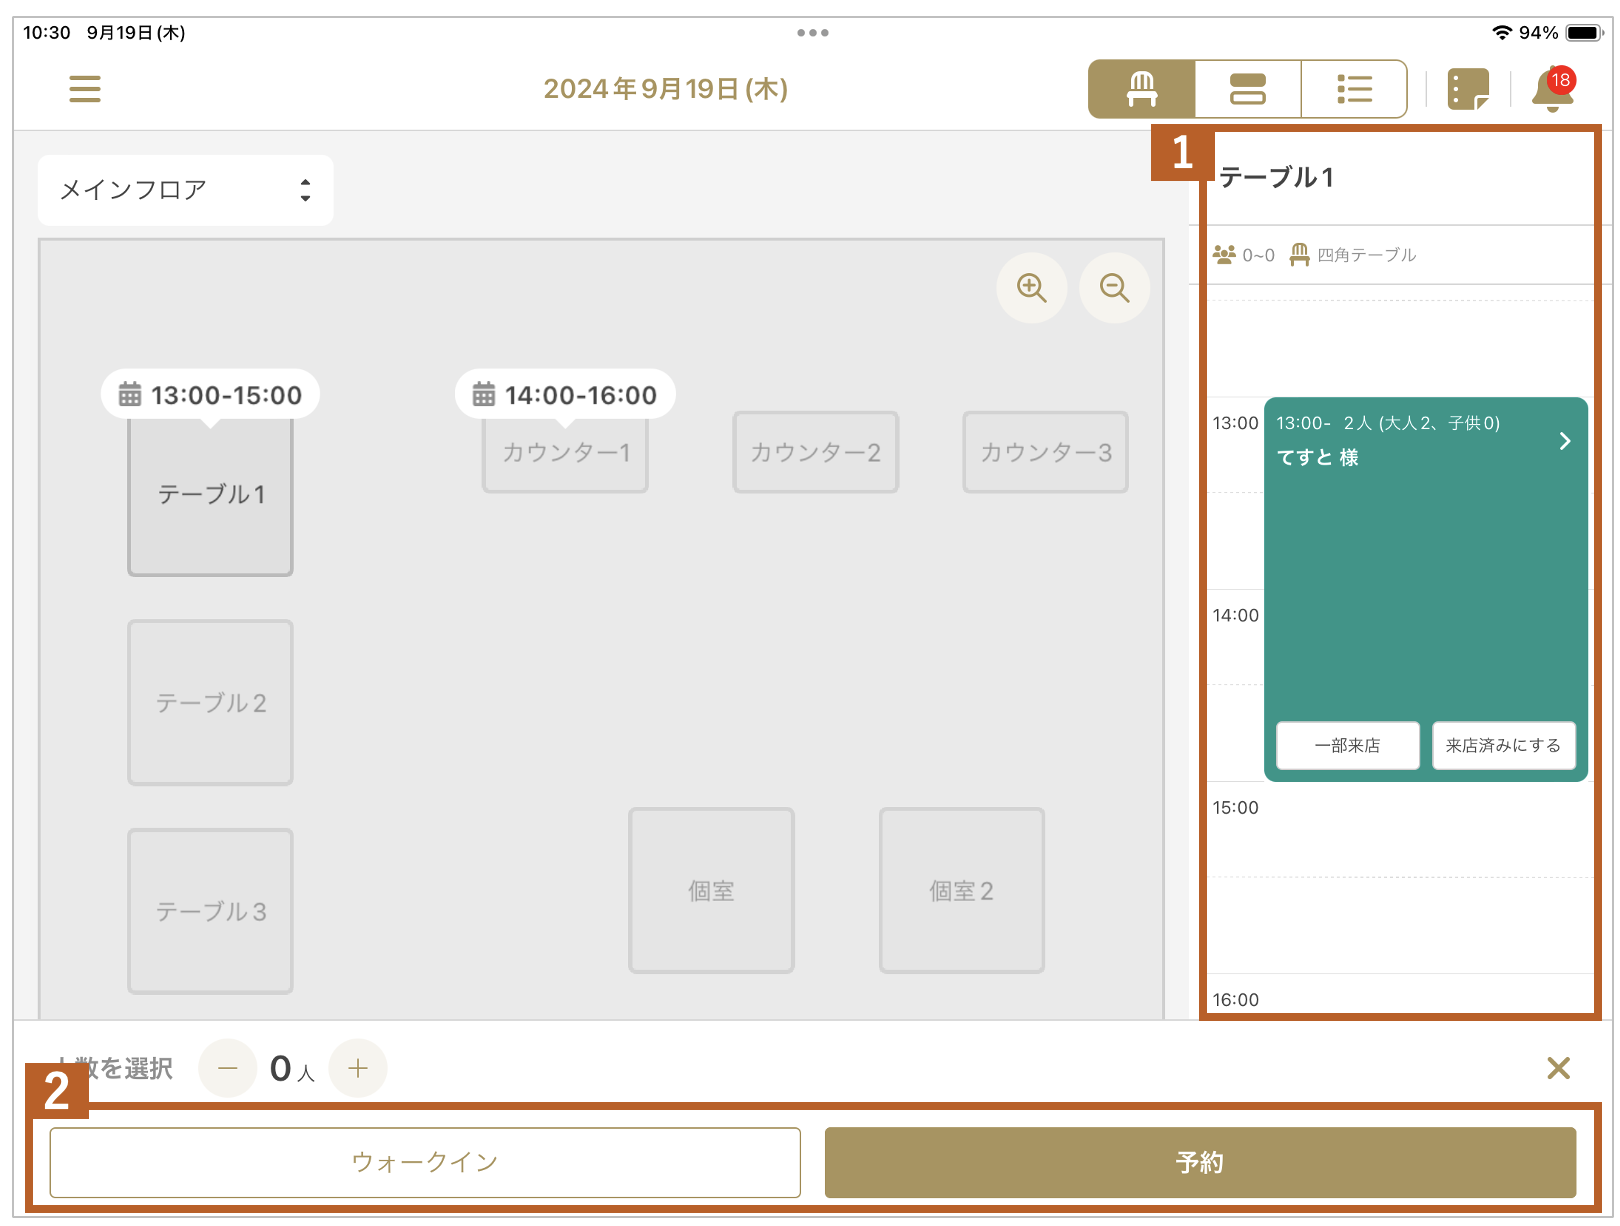Open notifications bell with 18 badge
The height and width of the screenshot is (1226, 1620).
pyautogui.click(x=1552, y=89)
